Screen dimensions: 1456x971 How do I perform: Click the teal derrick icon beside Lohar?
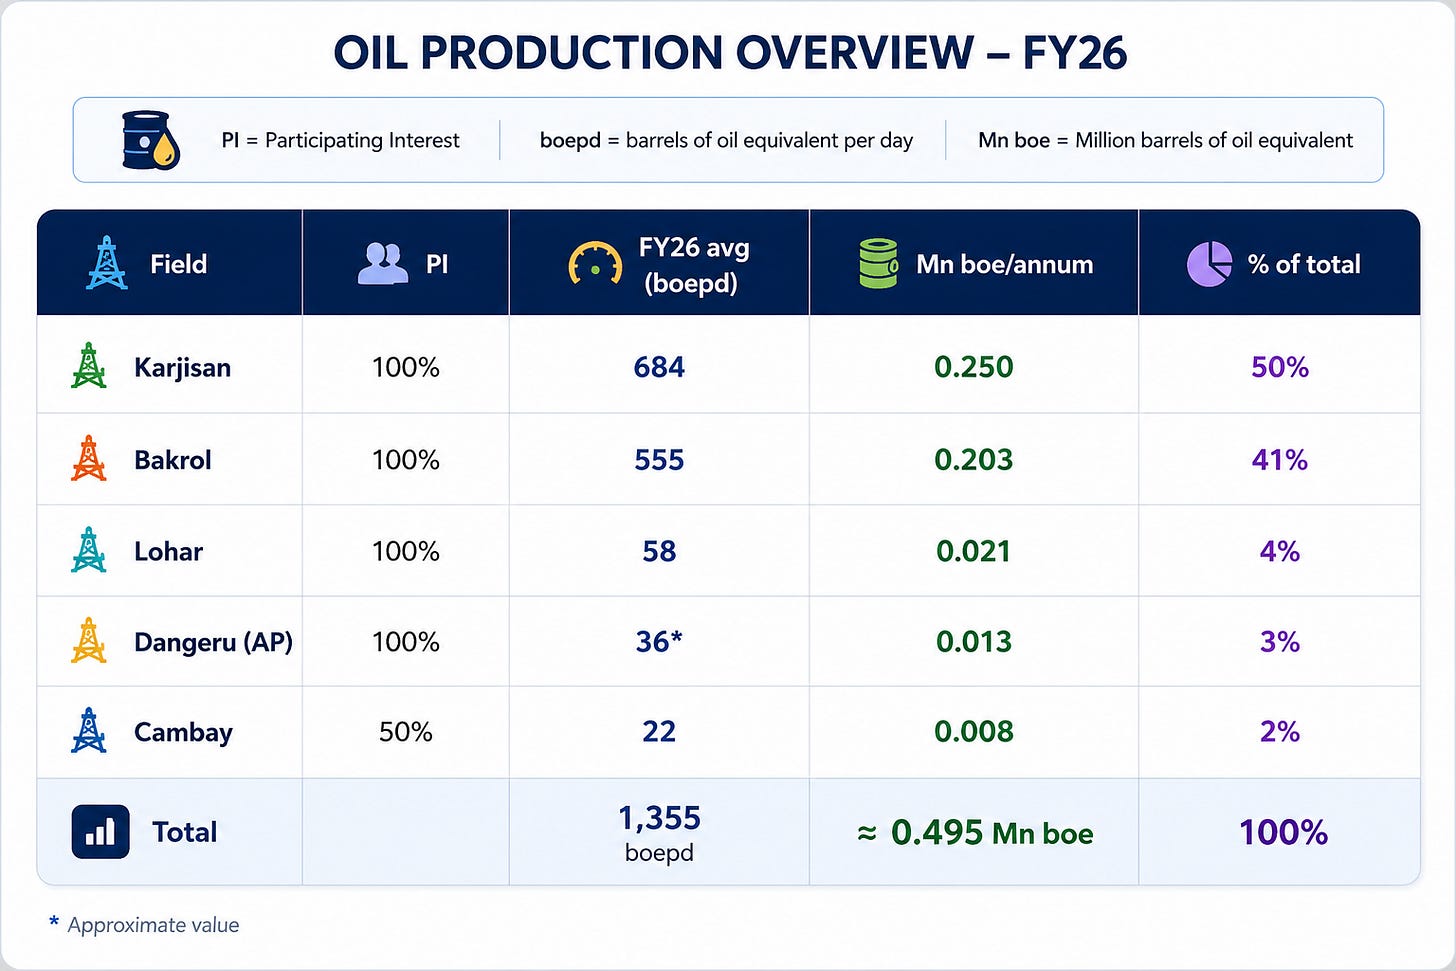point(89,550)
